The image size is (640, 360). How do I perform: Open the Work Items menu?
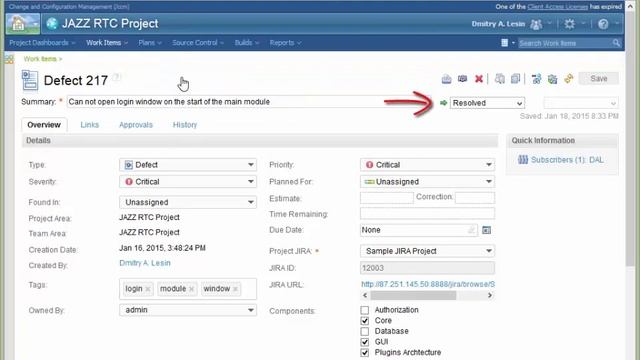tap(107, 43)
